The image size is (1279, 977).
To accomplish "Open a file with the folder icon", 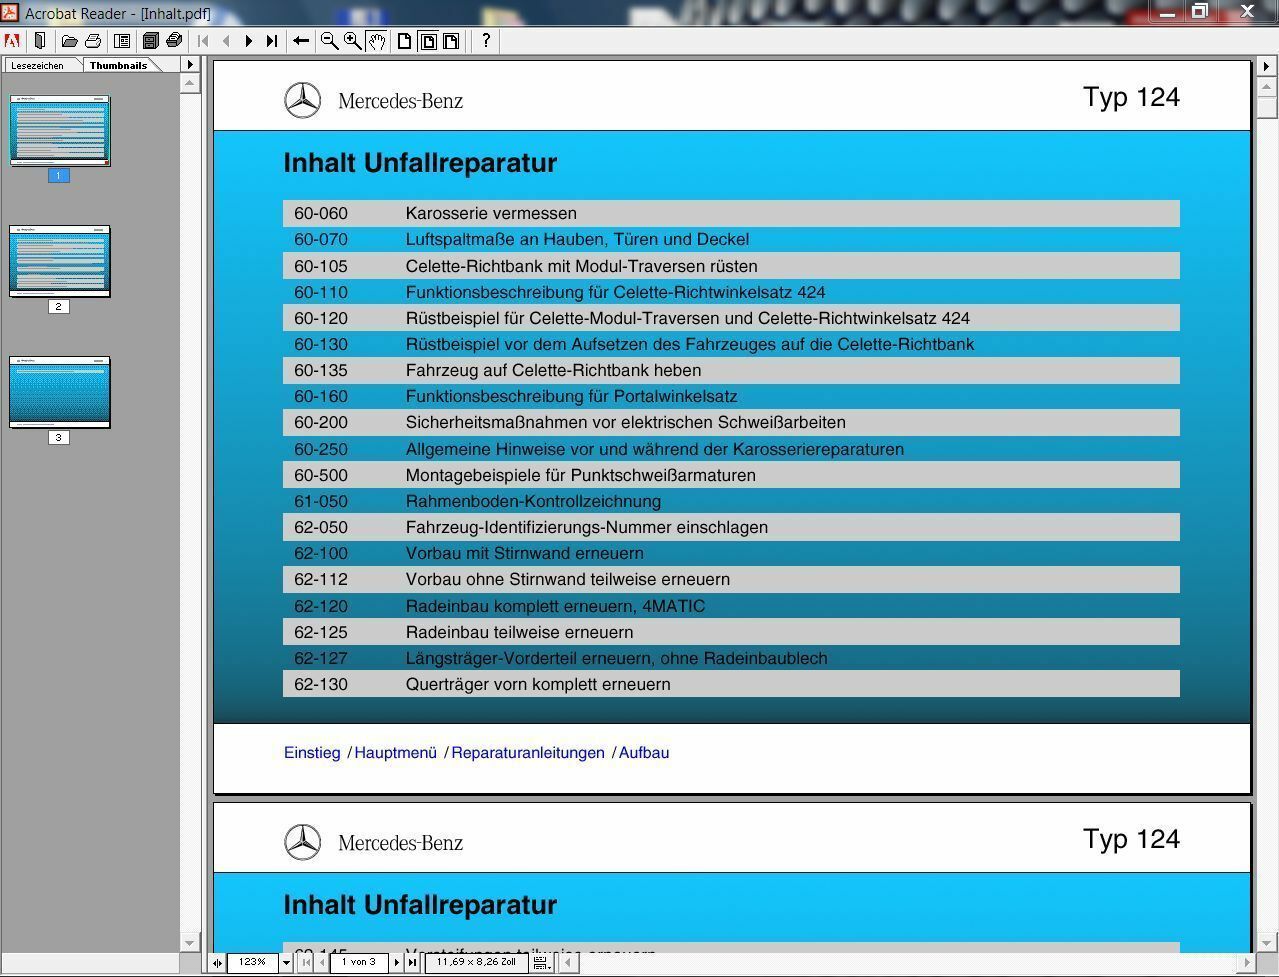I will tap(69, 41).
